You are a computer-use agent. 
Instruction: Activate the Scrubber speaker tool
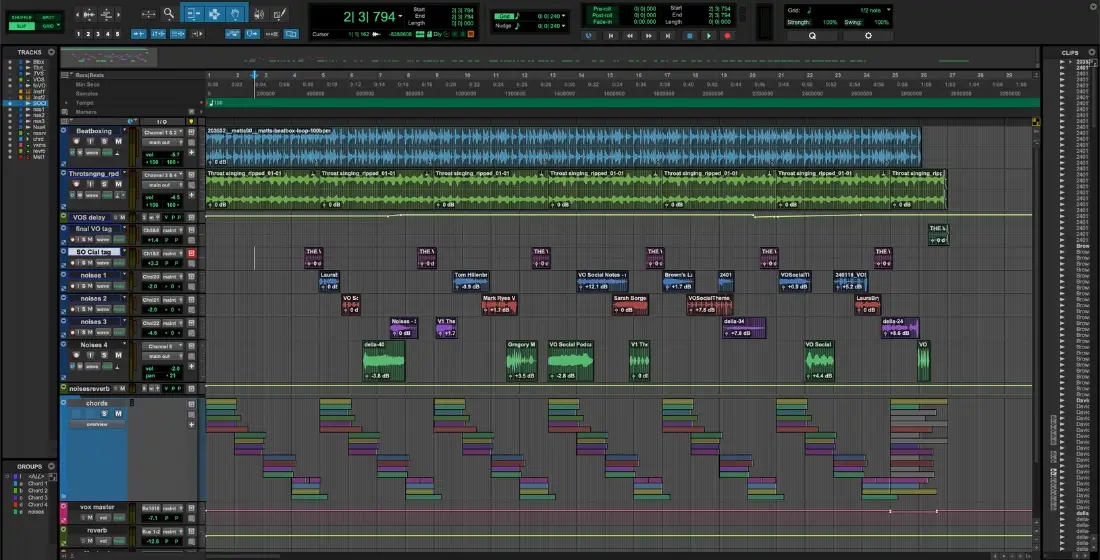pos(259,14)
